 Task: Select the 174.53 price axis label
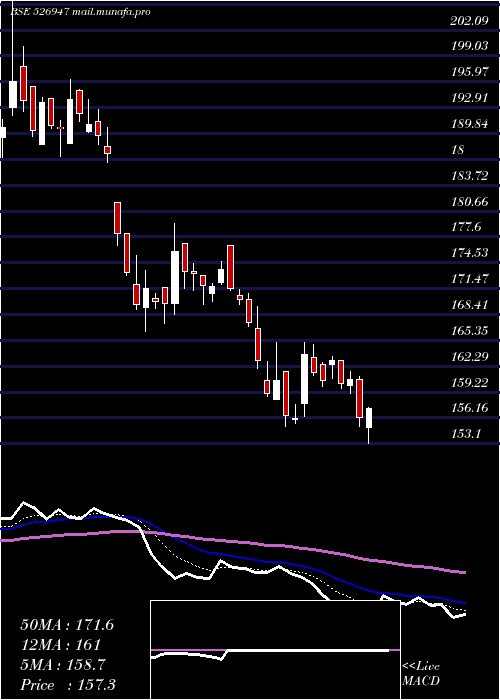click(x=469, y=253)
